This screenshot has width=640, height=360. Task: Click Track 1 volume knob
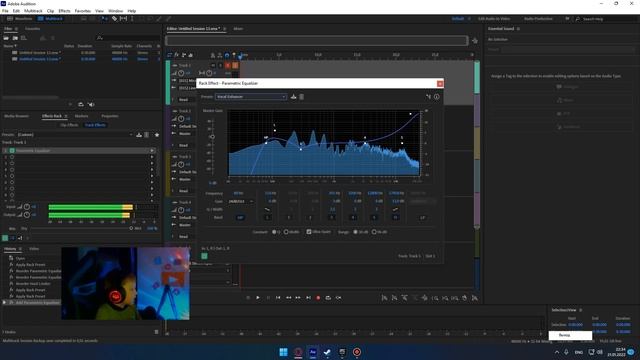click(181, 73)
